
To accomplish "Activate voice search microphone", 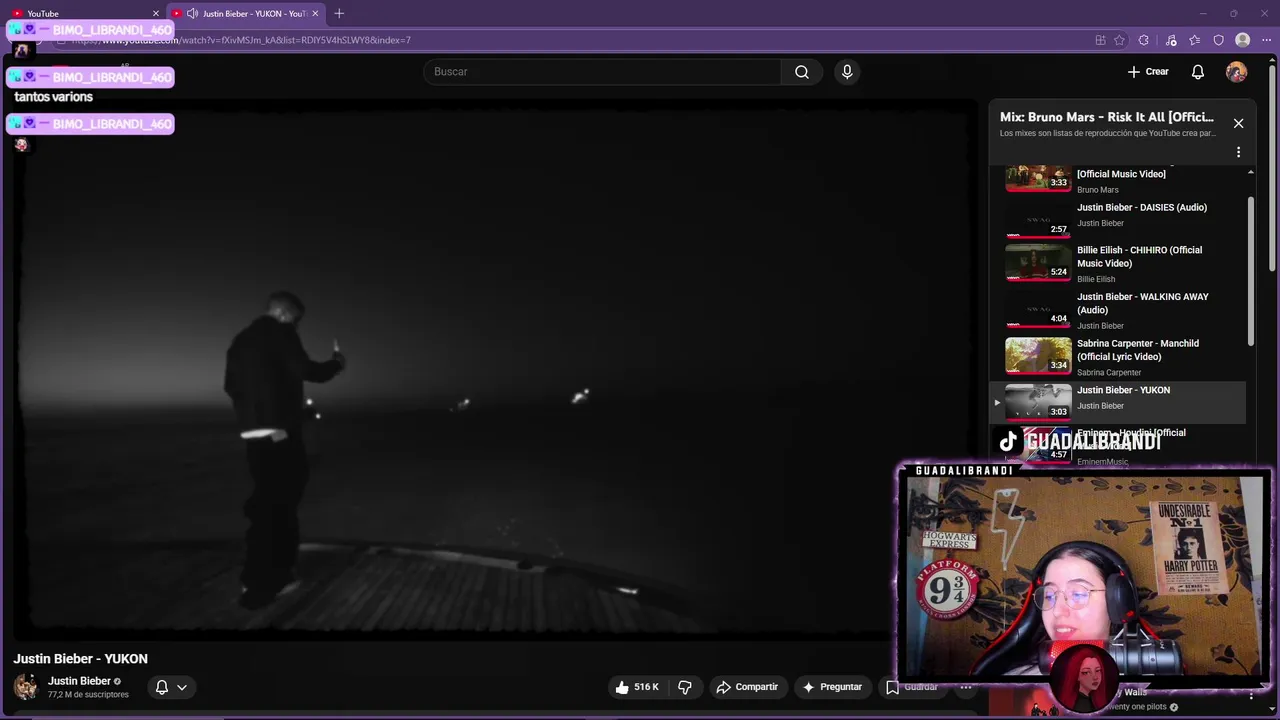I will pos(847,72).
